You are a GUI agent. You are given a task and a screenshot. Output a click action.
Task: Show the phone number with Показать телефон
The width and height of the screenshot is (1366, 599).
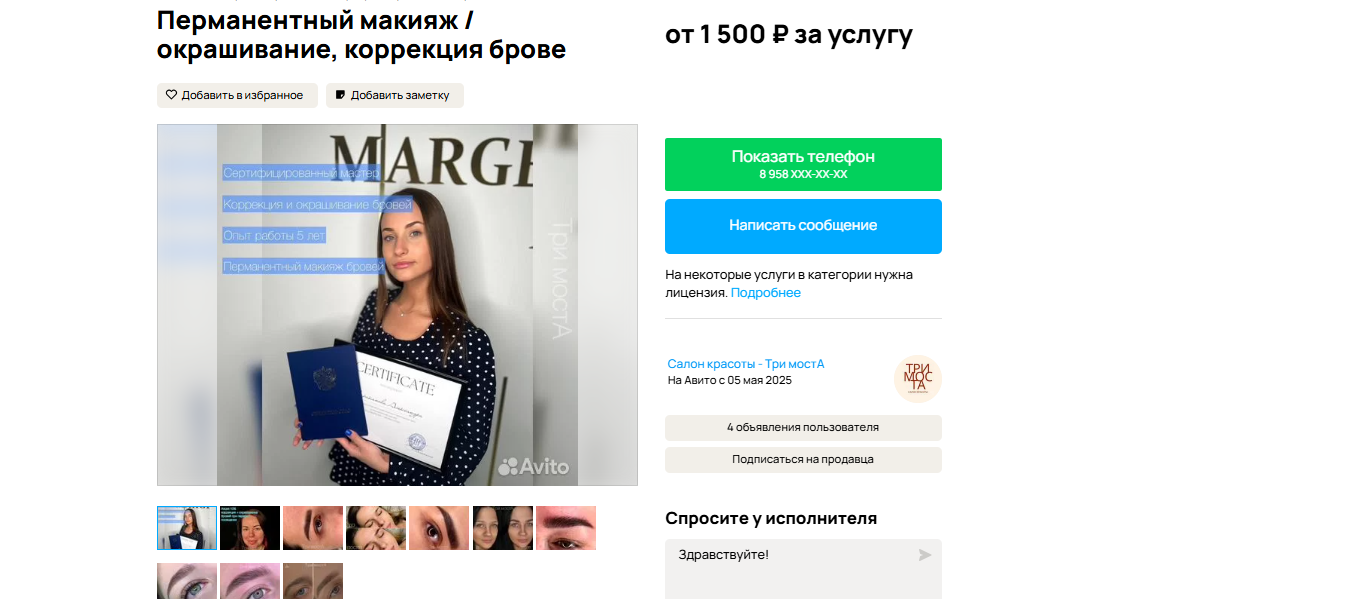pyautogui.click(x=803, y=164)
